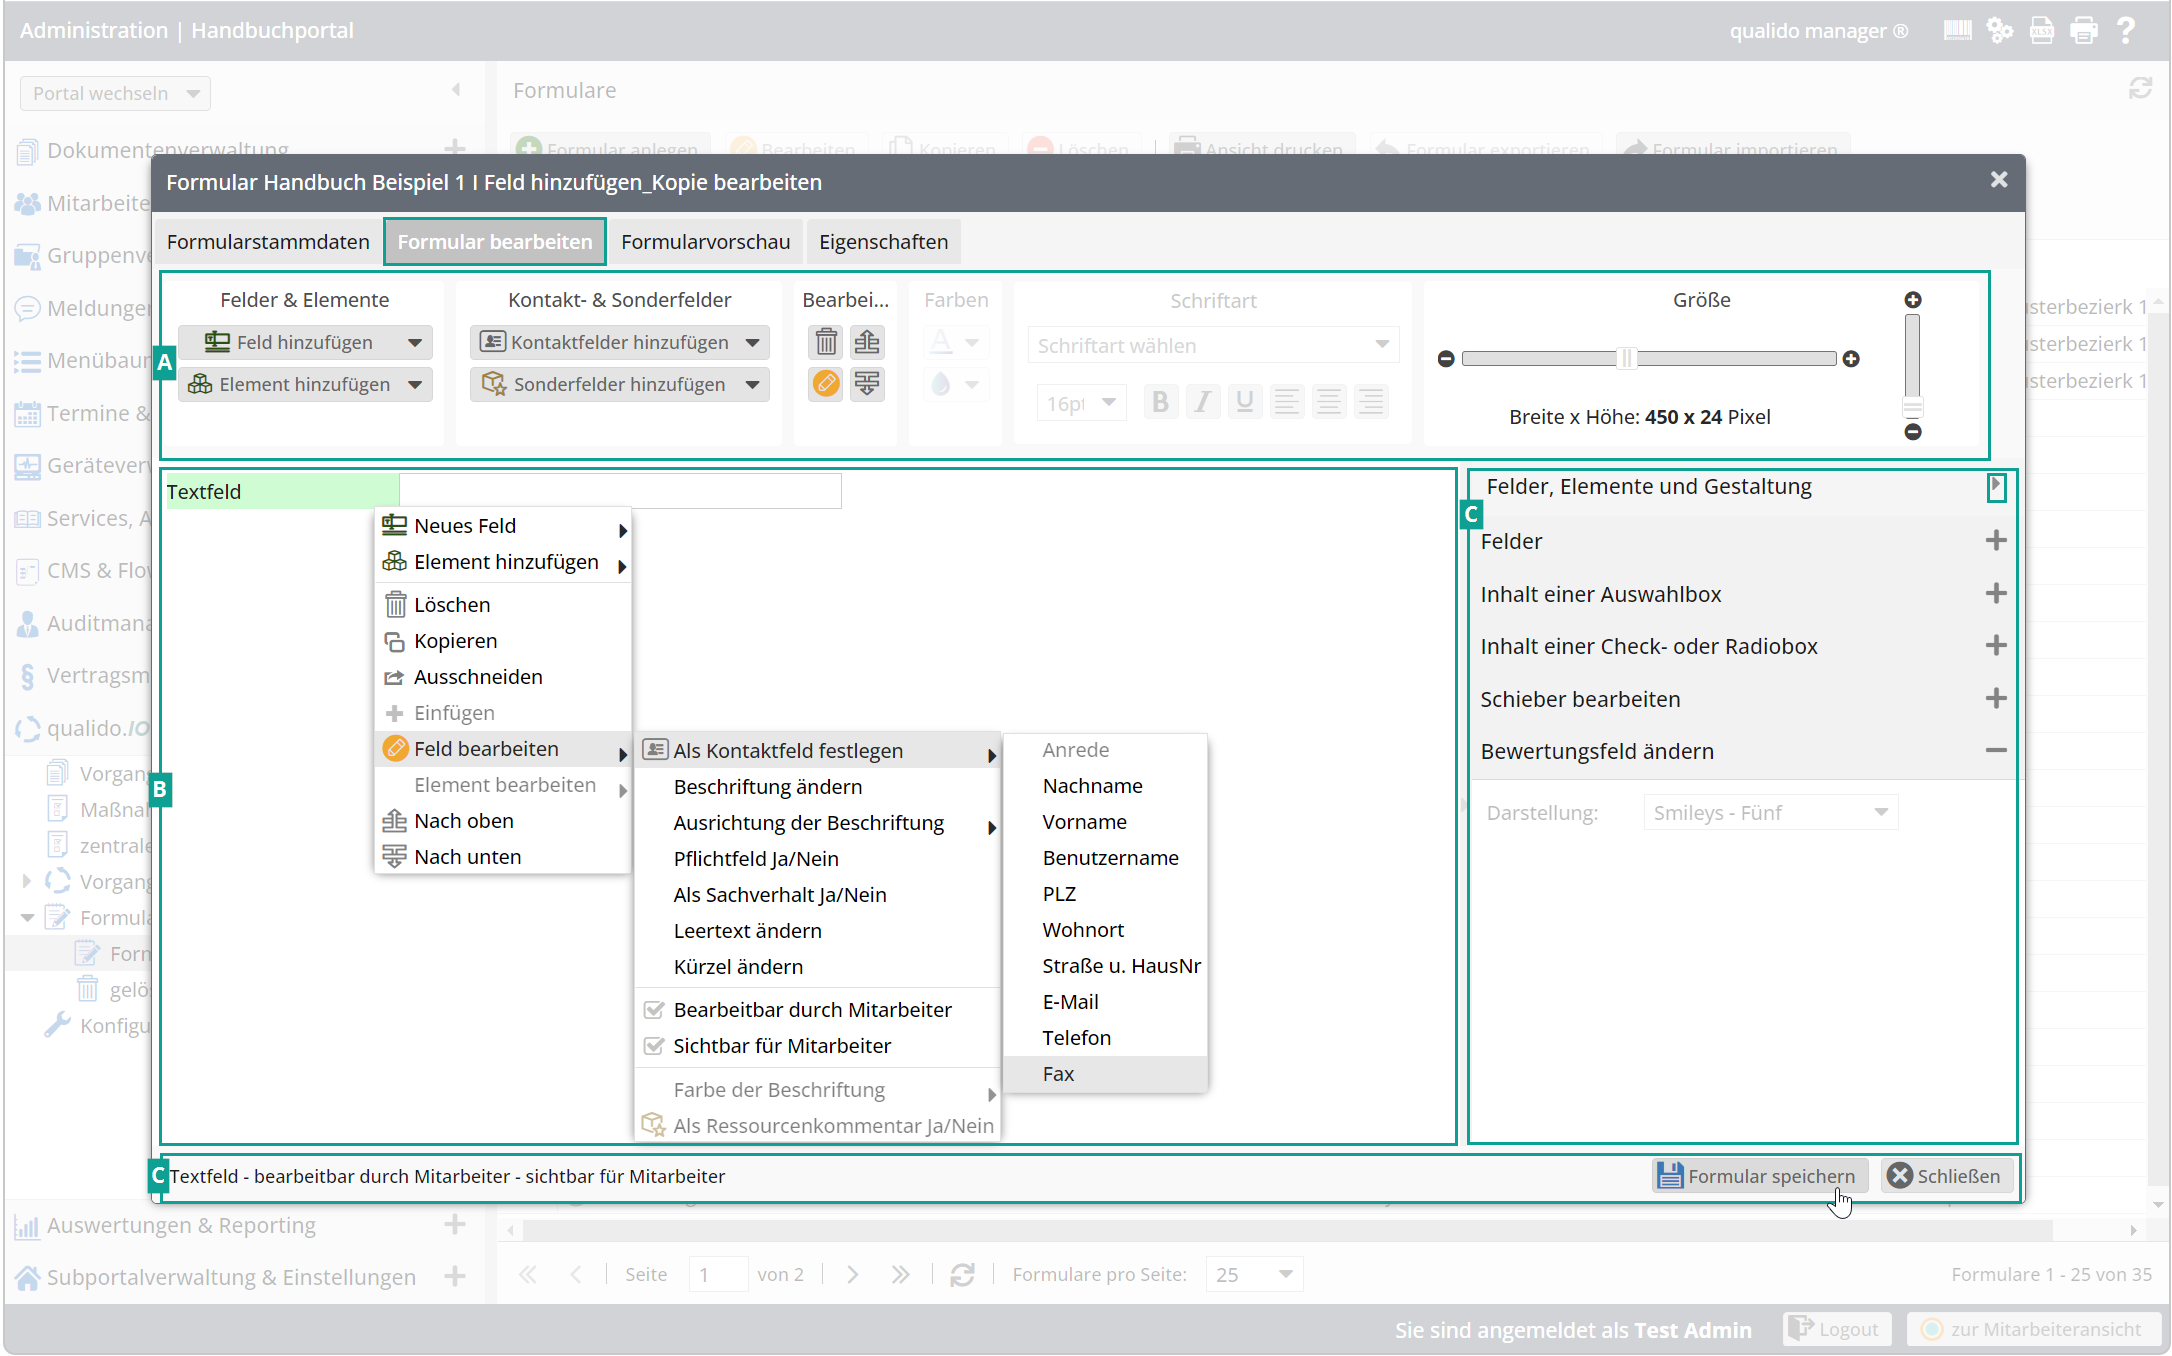Screen dimensions: 2172x1356
Task: Click the width plus icon right of slider
Action: click(x=1851, y=359)
